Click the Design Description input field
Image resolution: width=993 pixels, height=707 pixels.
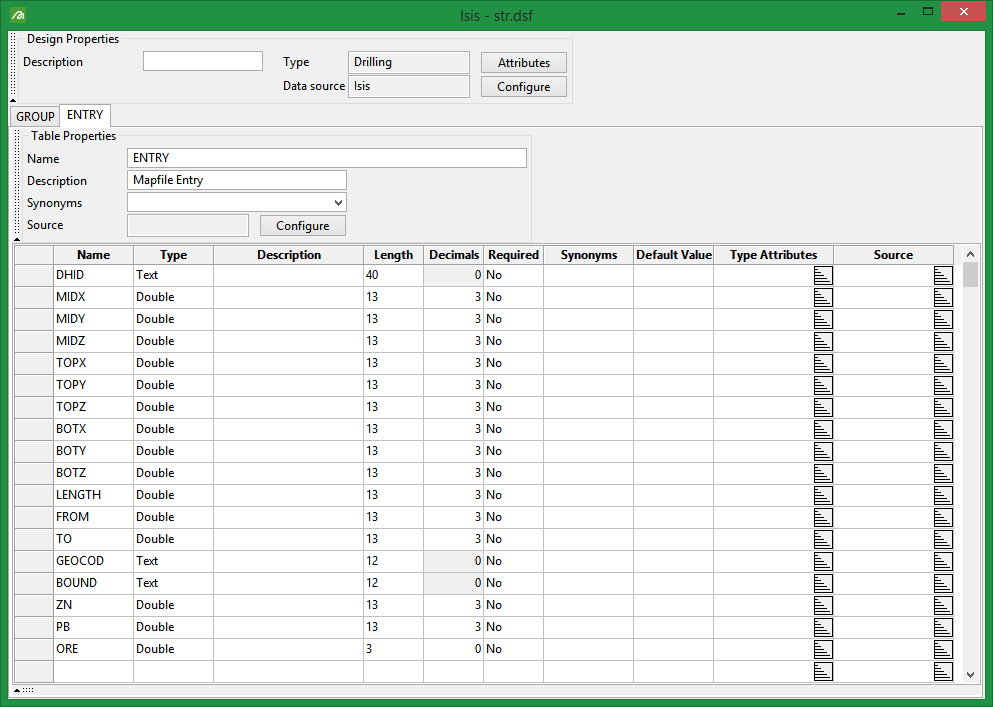(x=203, y=62)
